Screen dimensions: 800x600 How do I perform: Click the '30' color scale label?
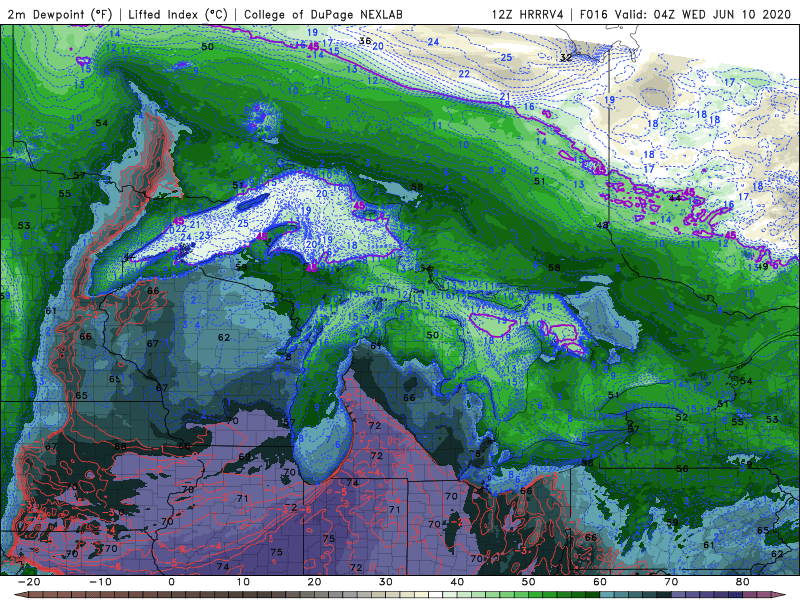click(x=386, y=582)
